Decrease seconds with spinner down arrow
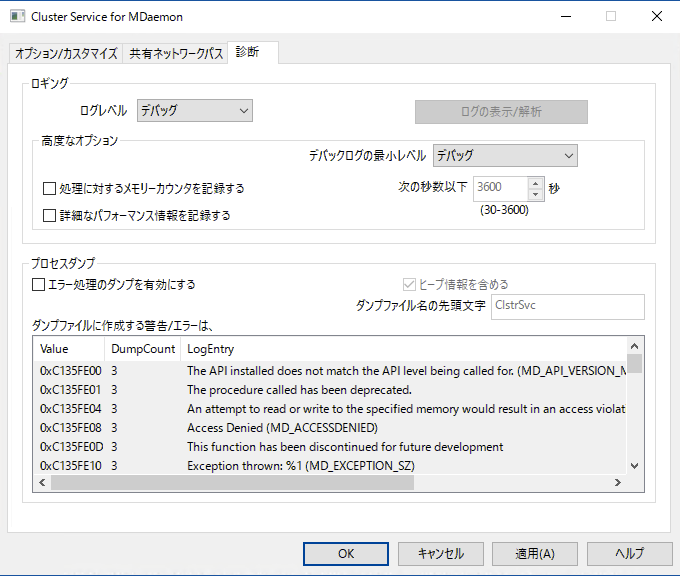 [536, 194]
